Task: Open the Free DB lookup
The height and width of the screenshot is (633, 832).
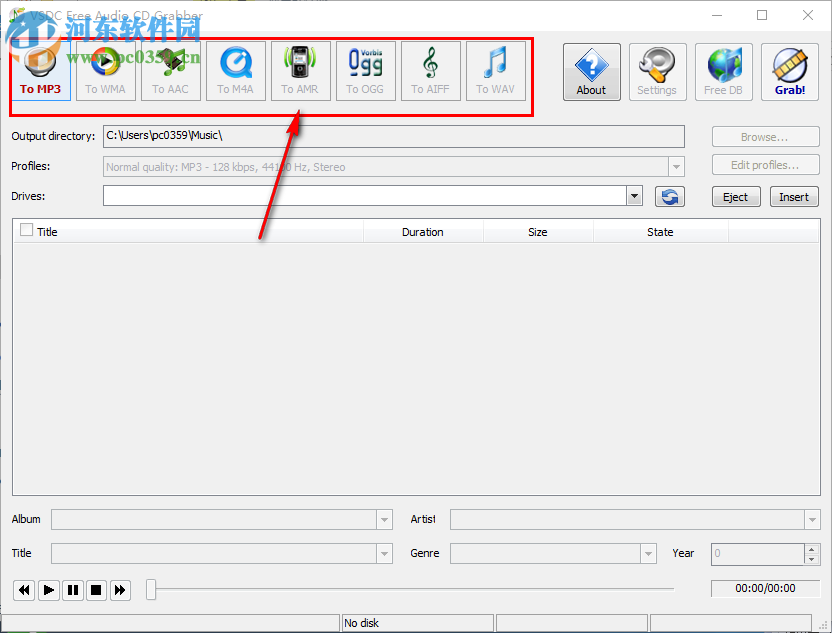Action: point(723,71)
